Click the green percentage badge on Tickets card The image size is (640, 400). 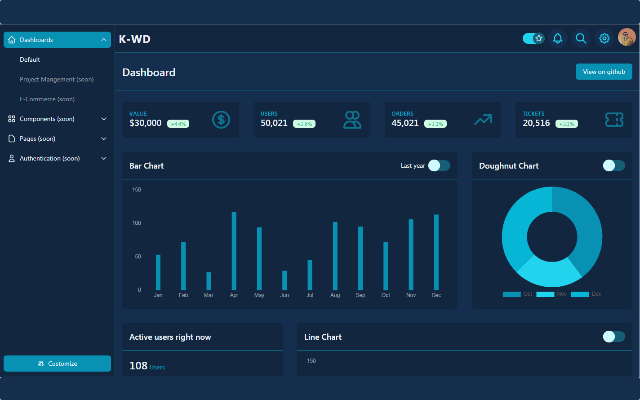coord(567,124)
